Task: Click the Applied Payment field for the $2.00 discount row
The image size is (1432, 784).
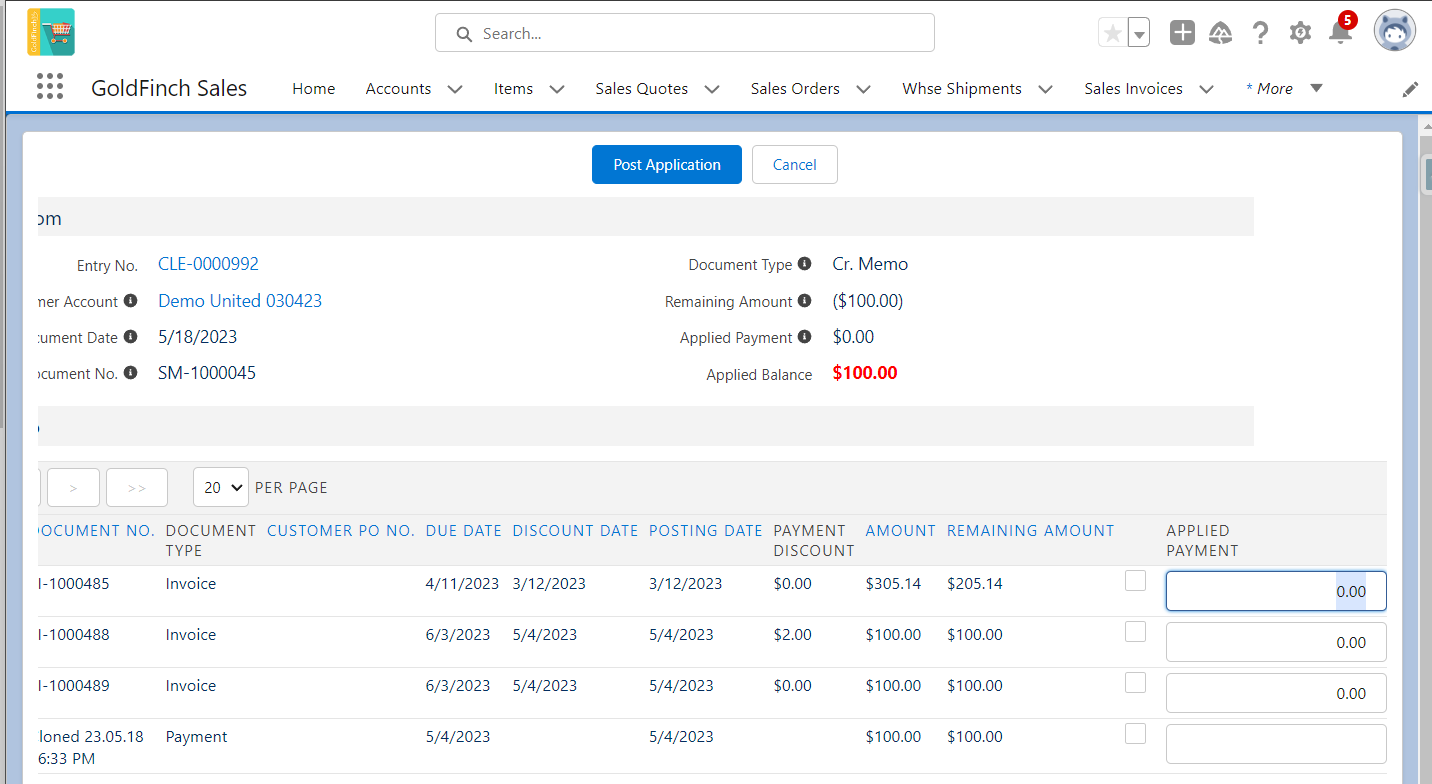Action: click(1276, 642)
